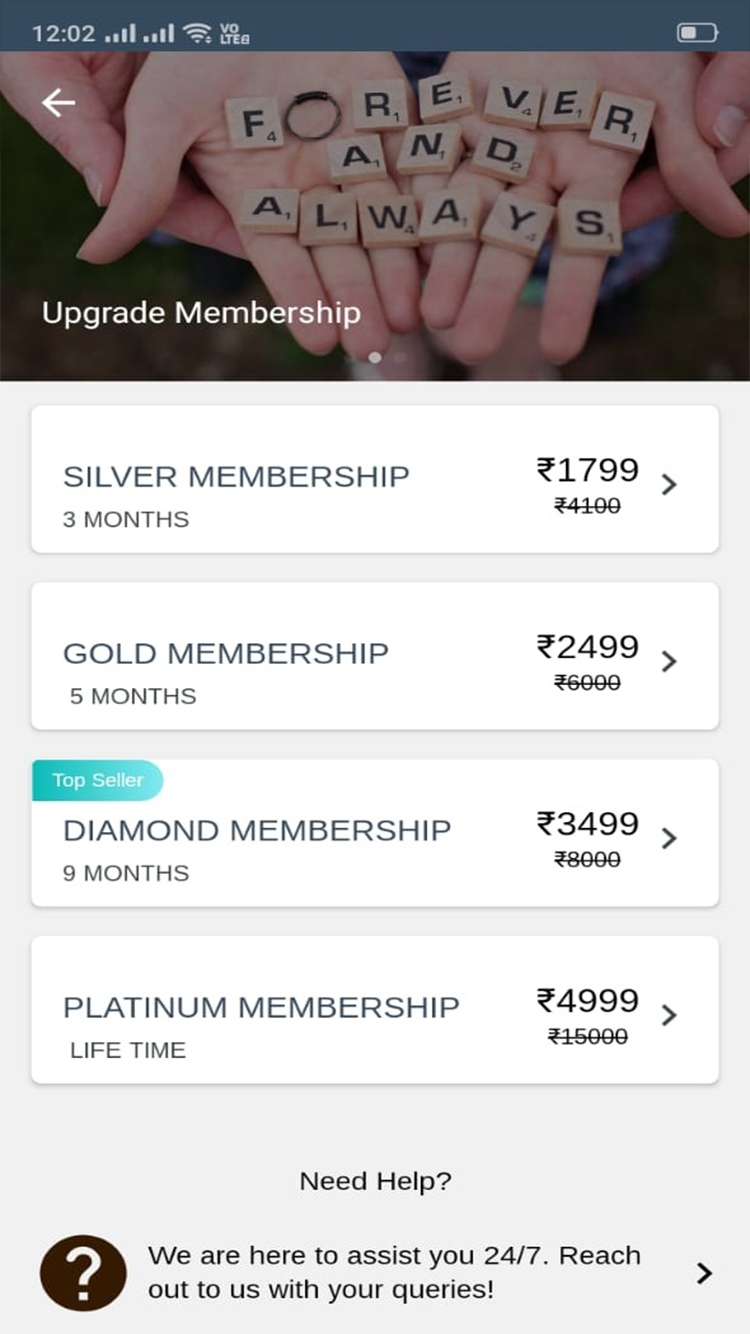Select the SILVER MEMBERSHIP title
The width and height of the screenshot is (750, 1334).
(236, 477)
